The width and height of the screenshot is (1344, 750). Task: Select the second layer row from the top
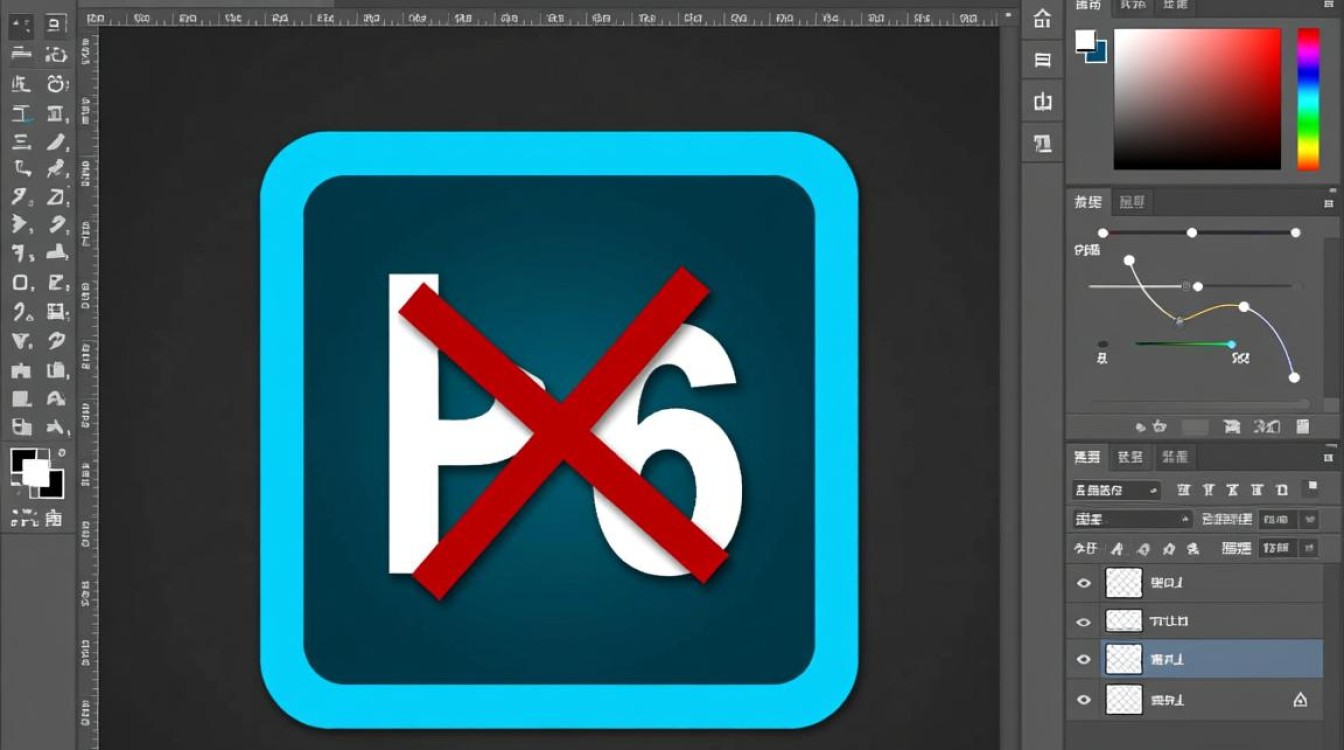pos(1194,622)
